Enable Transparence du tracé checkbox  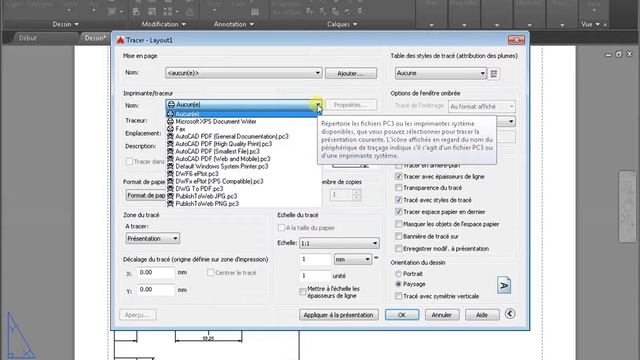399,188
